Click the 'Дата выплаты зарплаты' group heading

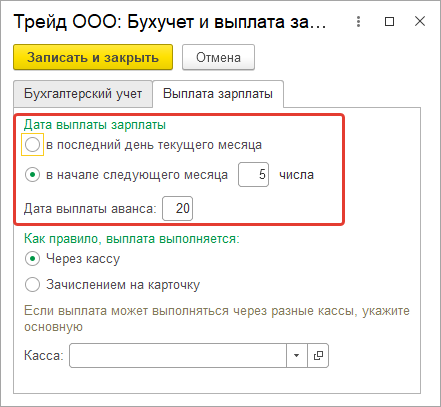[x=95, y=125]
